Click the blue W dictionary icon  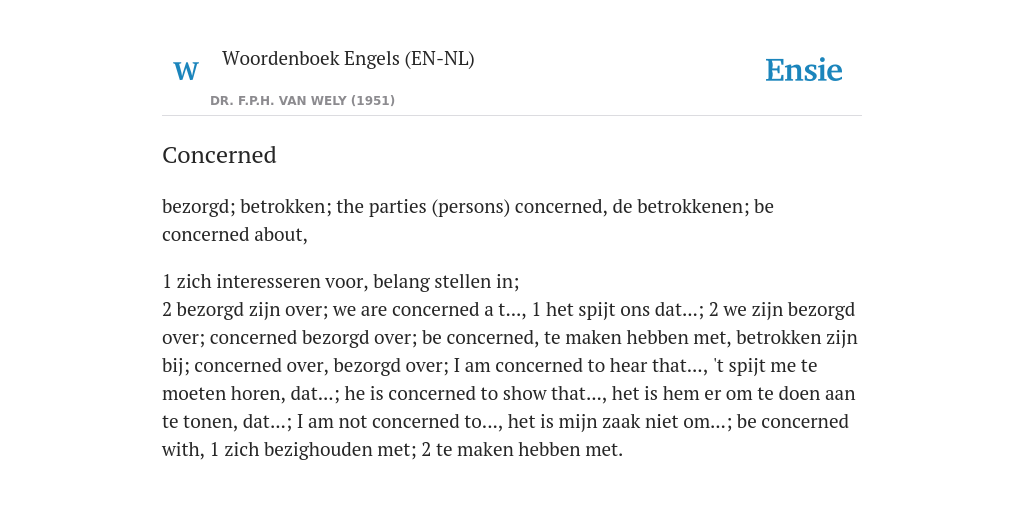pos(185,71)
